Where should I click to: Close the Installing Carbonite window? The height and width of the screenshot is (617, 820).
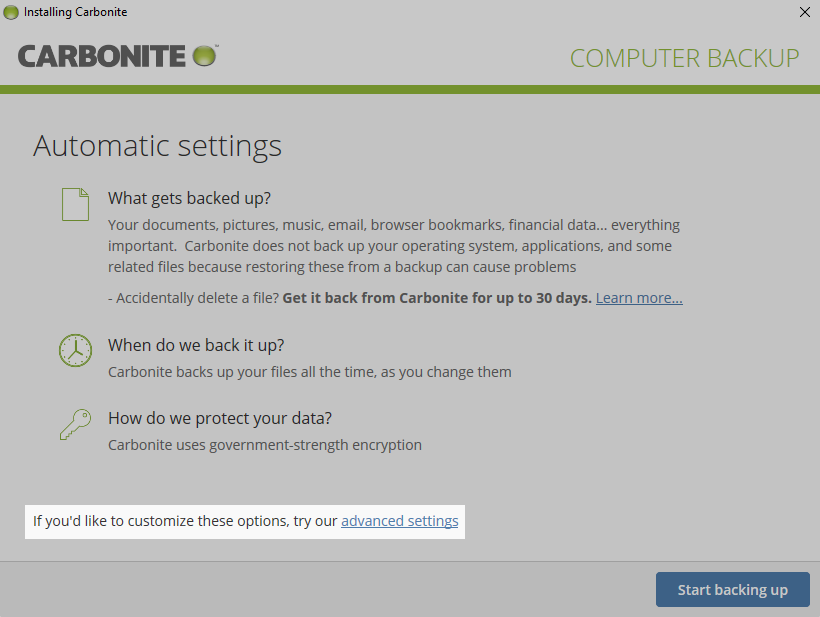point(804,12)
